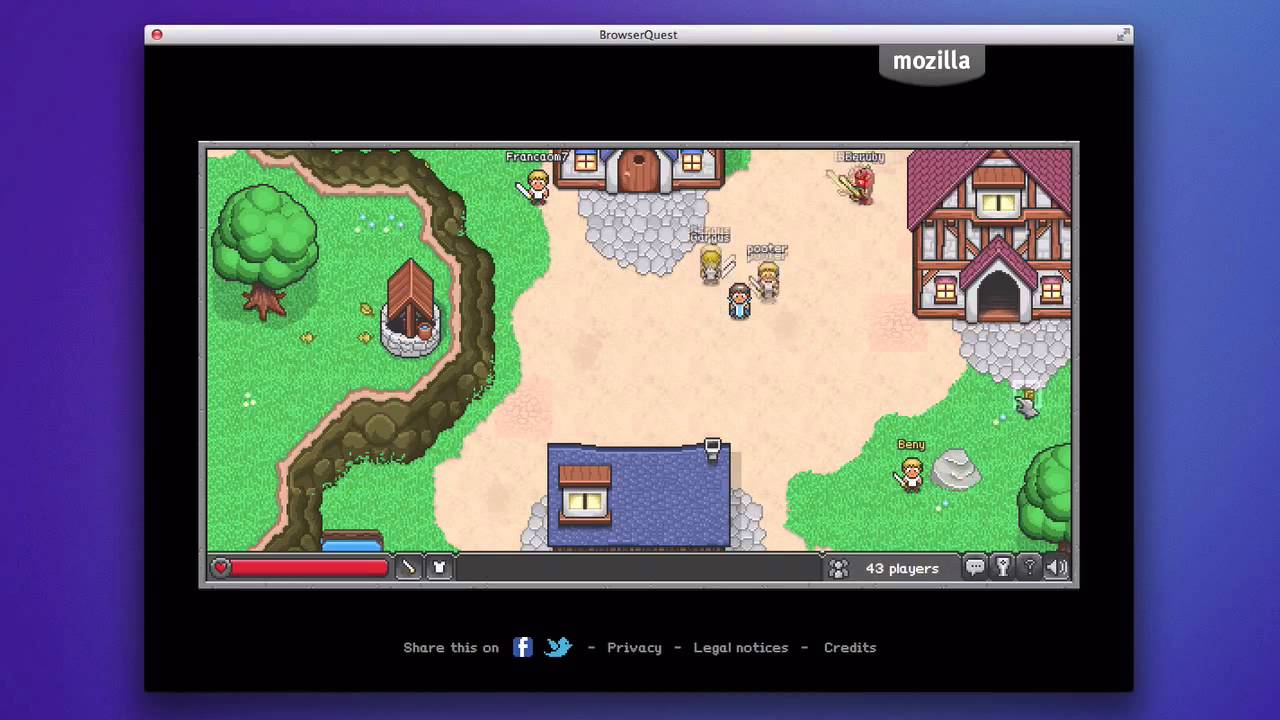Click the heart icon on health bar
Viewport: 1280px width, 720px height.
tap(221, 568)
